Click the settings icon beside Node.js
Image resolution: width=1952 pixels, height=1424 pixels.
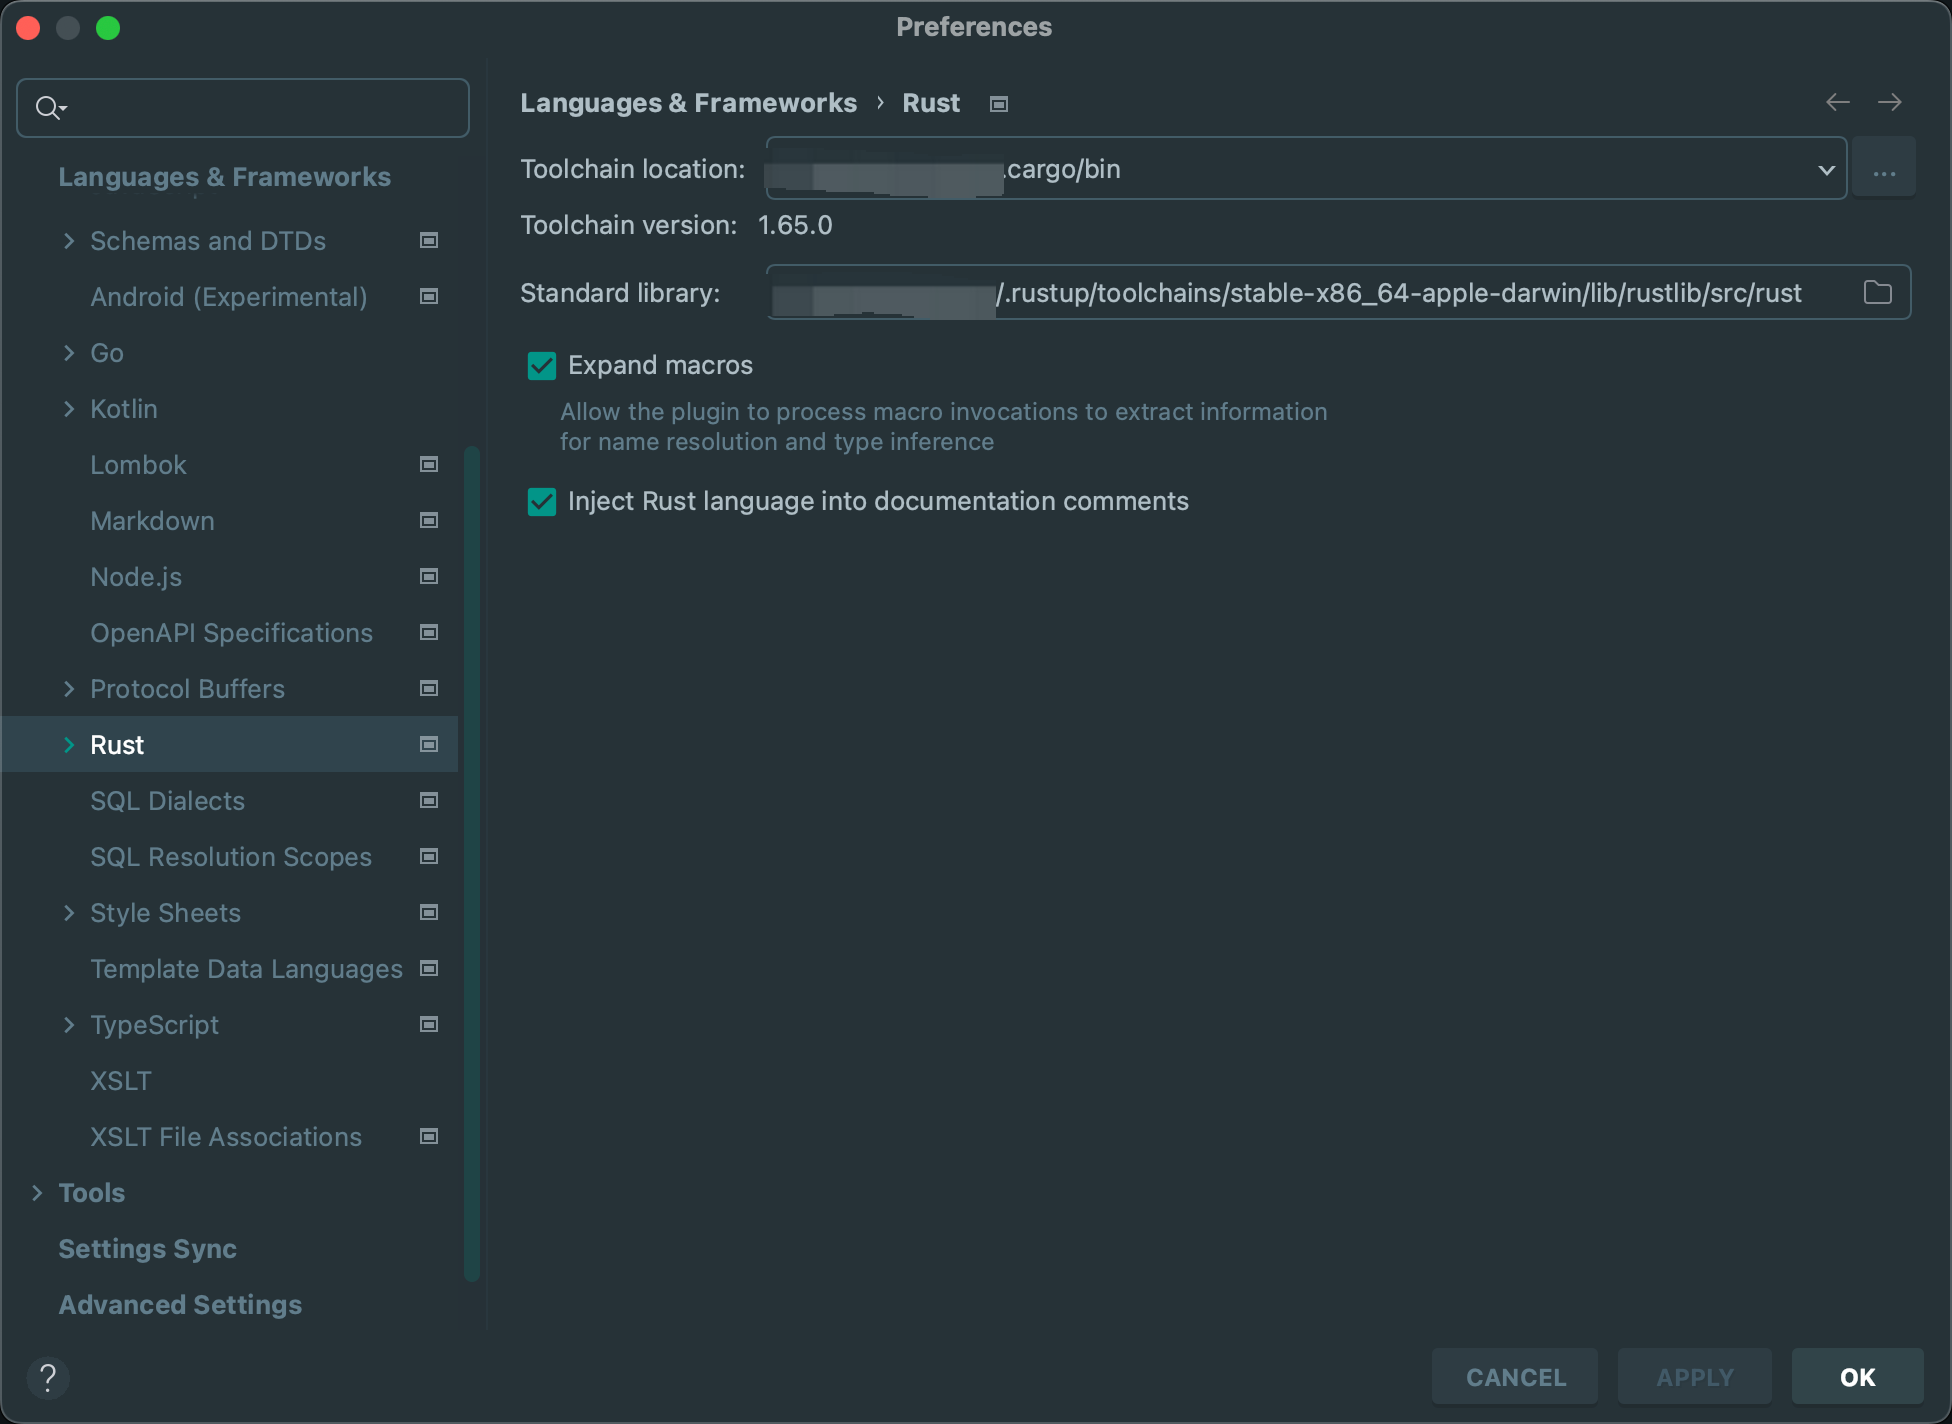point(428,576)
